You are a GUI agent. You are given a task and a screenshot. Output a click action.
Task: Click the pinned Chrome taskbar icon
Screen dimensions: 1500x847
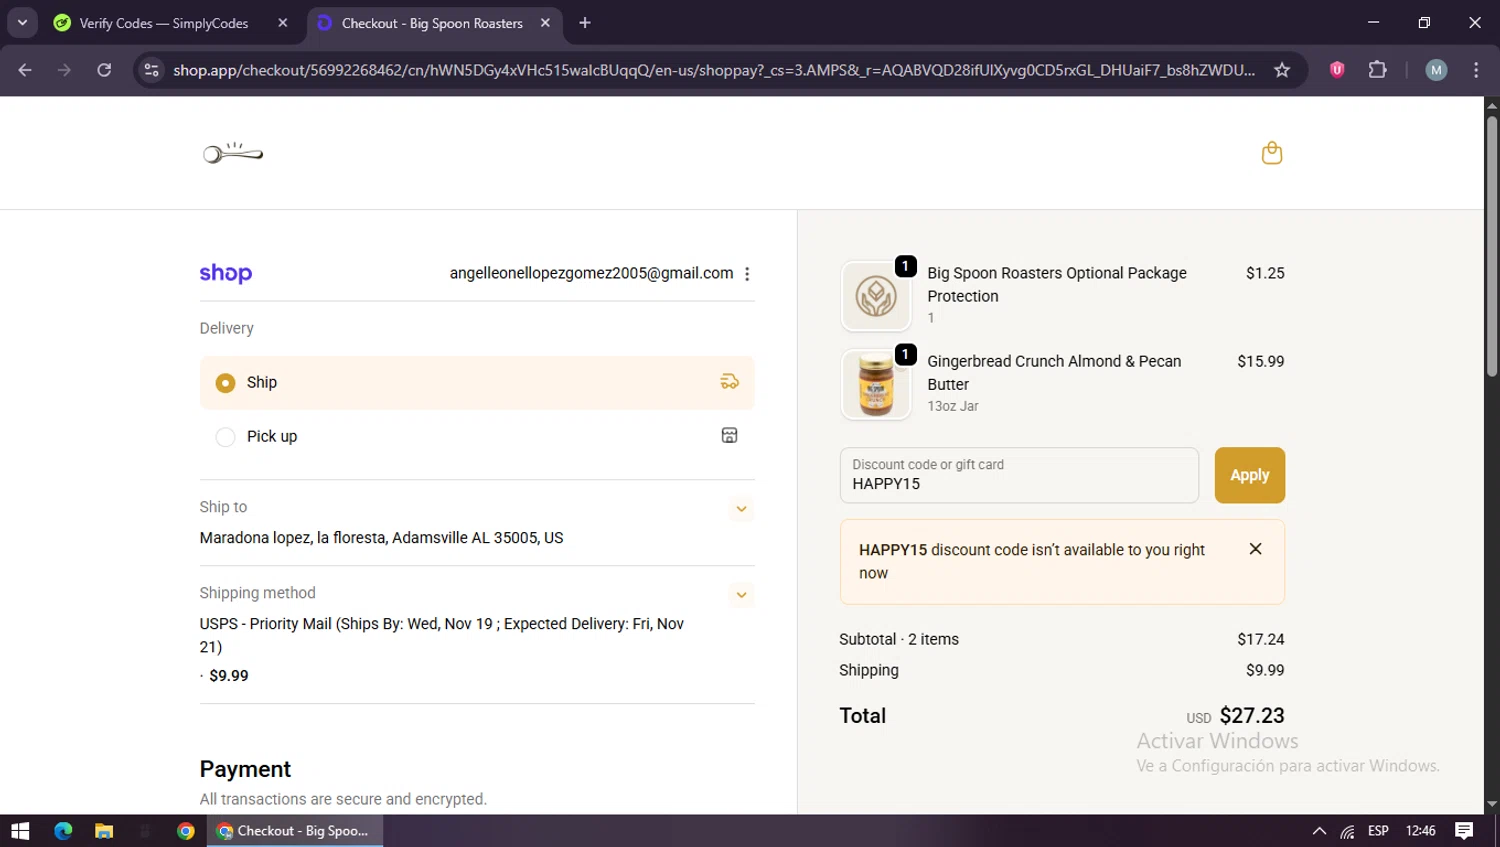[x=185, y=831]
